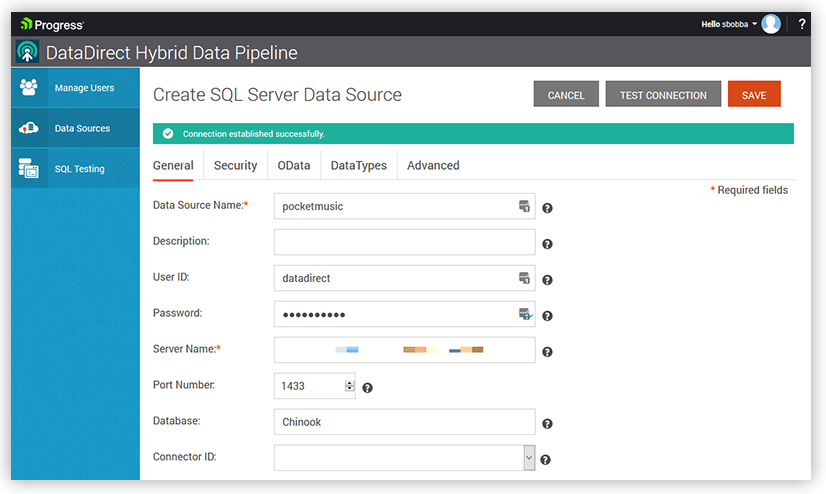
Task: Click the Port Number spinner arrows
Action: click(x=349, y=386)
